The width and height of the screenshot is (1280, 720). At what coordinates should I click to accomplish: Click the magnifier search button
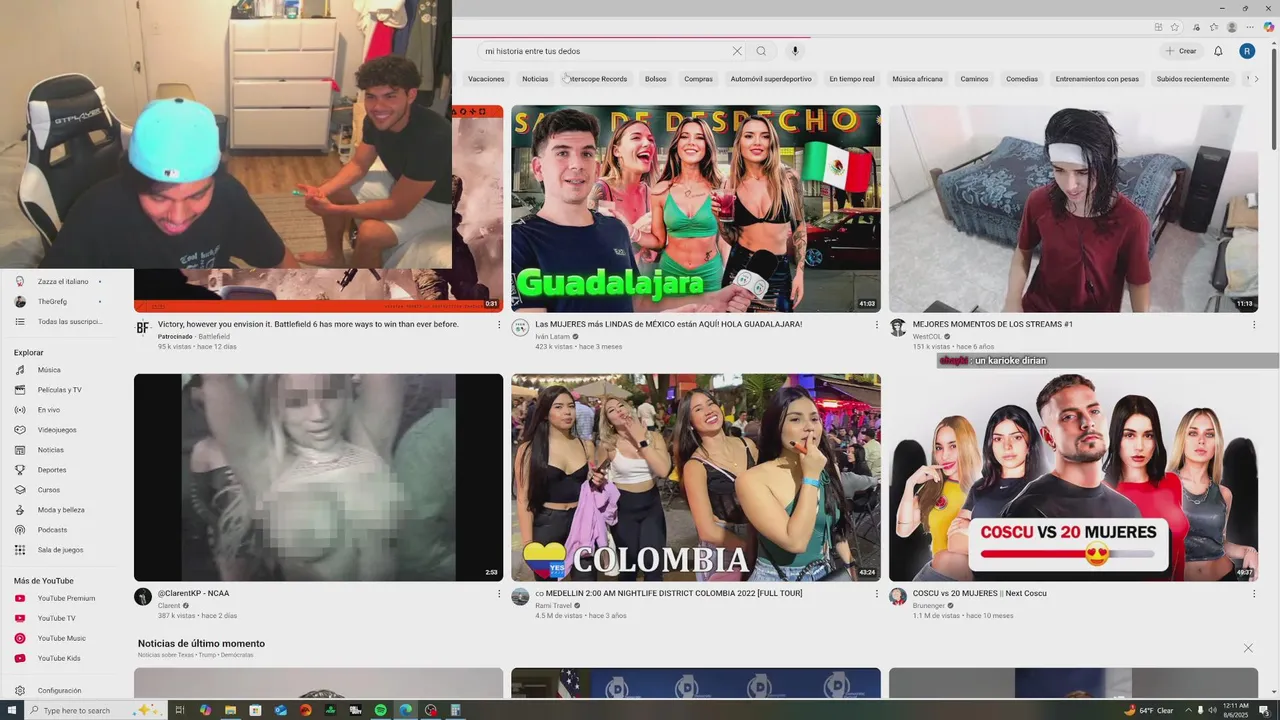tap(761, 51)
